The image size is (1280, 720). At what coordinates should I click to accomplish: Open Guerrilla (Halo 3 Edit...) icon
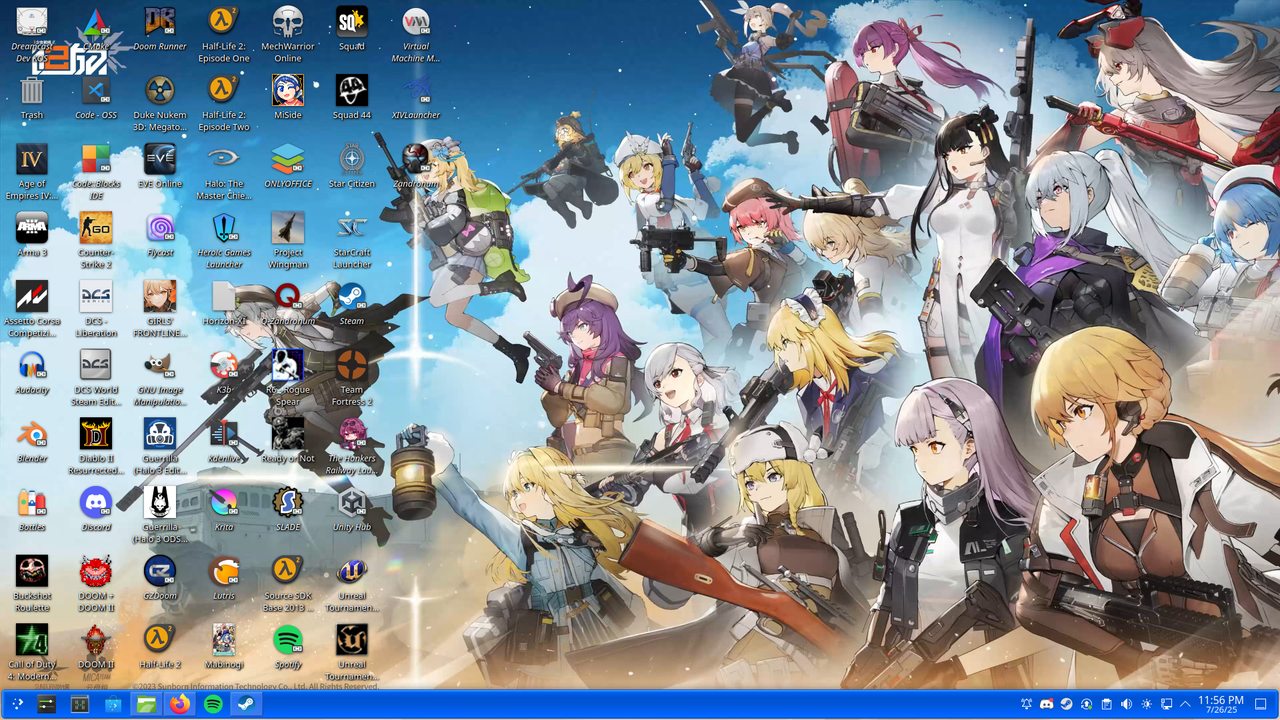(x=160, y=434)
